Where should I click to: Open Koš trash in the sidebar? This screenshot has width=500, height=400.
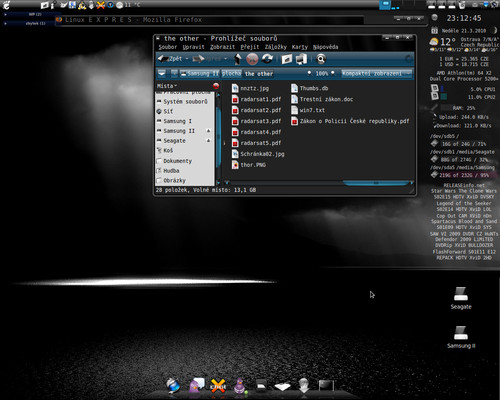pyautogui.click(x=185, y=150)
